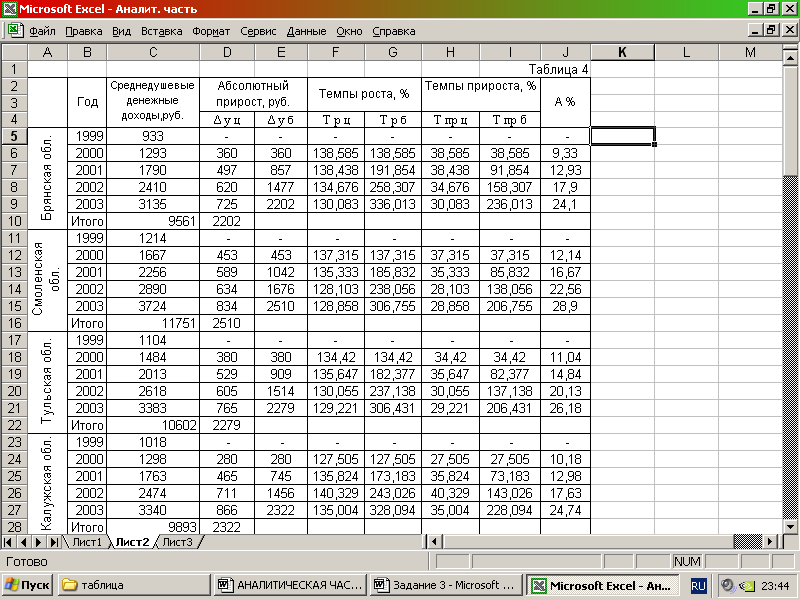Select the column K header
Viewport: 800px width, 600px height.
tap(622, 52)
